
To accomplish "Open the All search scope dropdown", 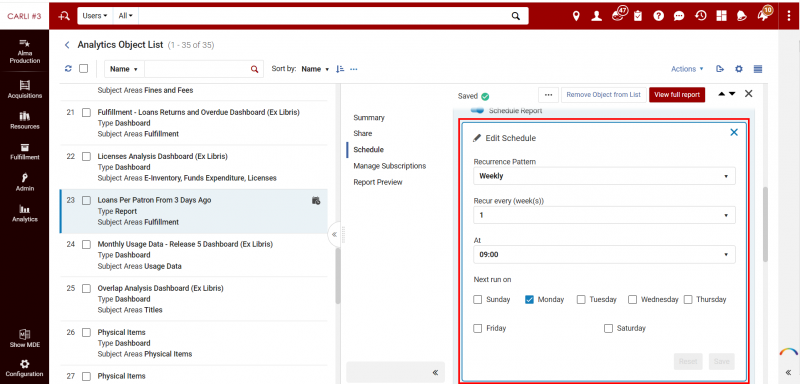I will (125, 16).
